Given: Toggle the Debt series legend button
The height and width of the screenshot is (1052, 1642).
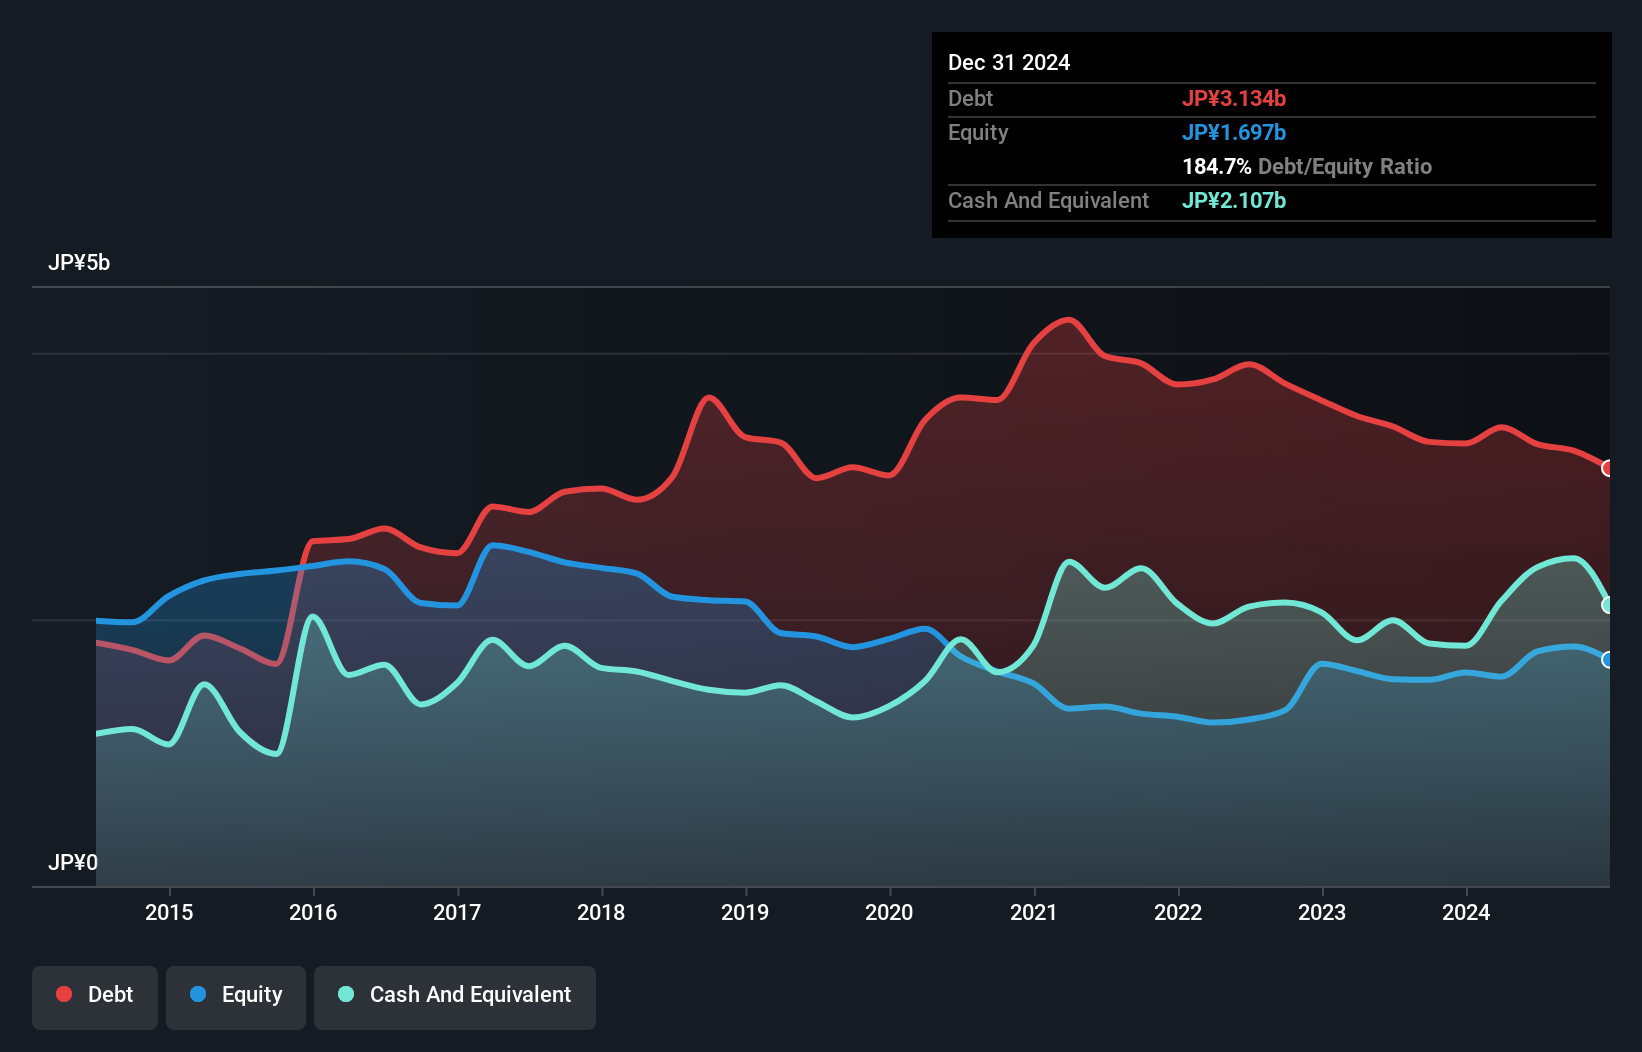Looking at the screenshot, I should coord(95,997).
